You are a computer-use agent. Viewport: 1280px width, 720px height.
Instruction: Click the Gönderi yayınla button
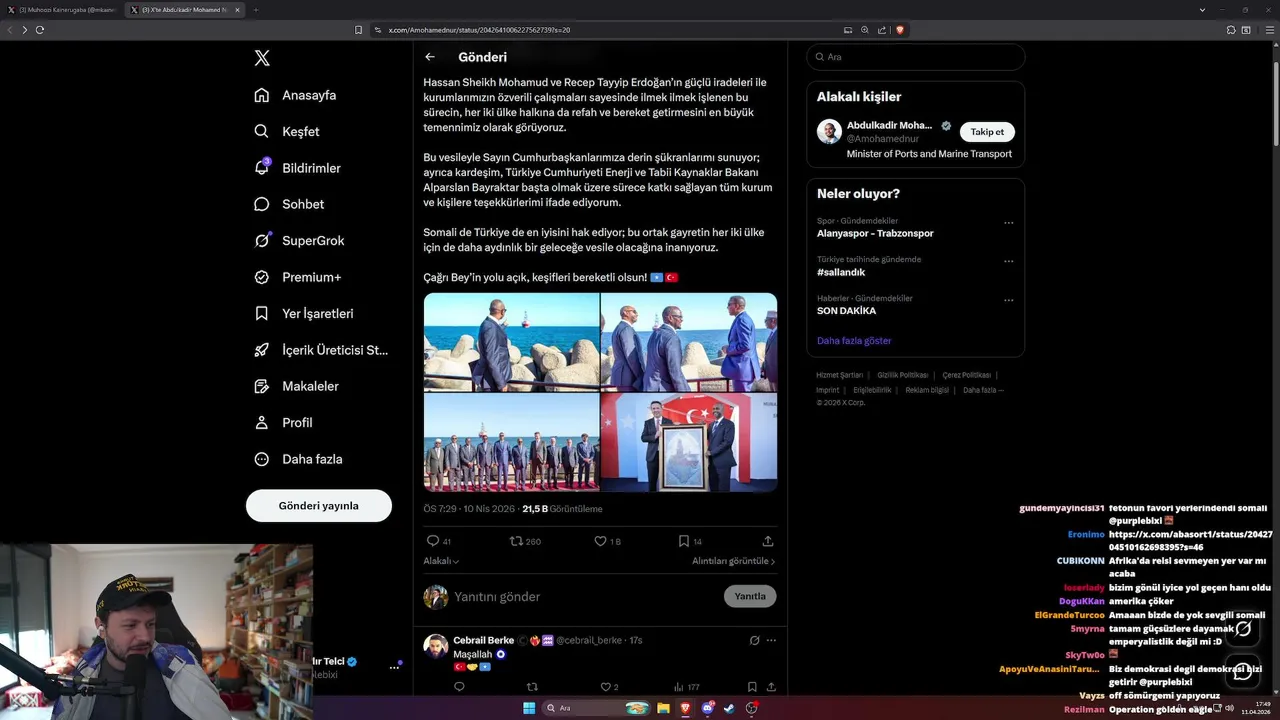click(x=319, y=506)
